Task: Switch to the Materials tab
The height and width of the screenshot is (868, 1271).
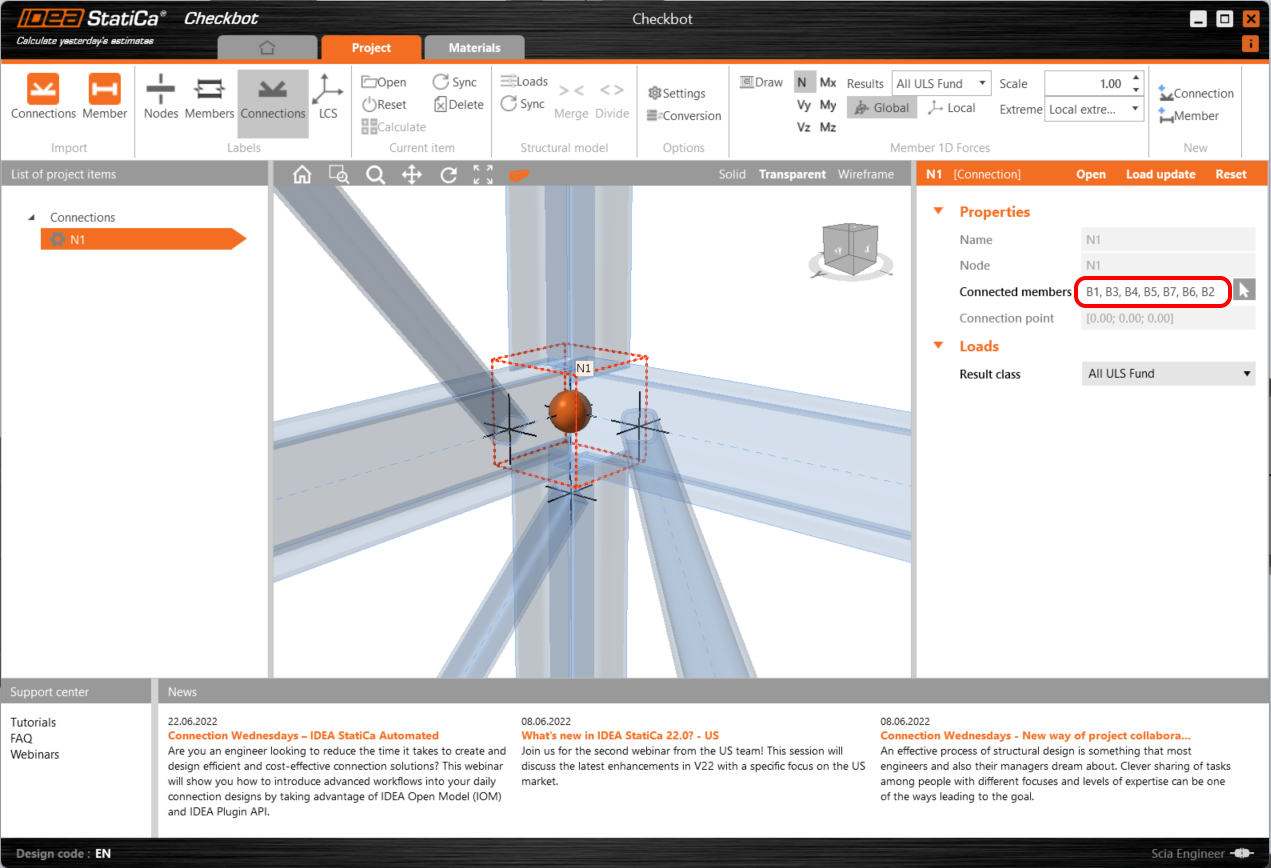Action: point(474,48)
